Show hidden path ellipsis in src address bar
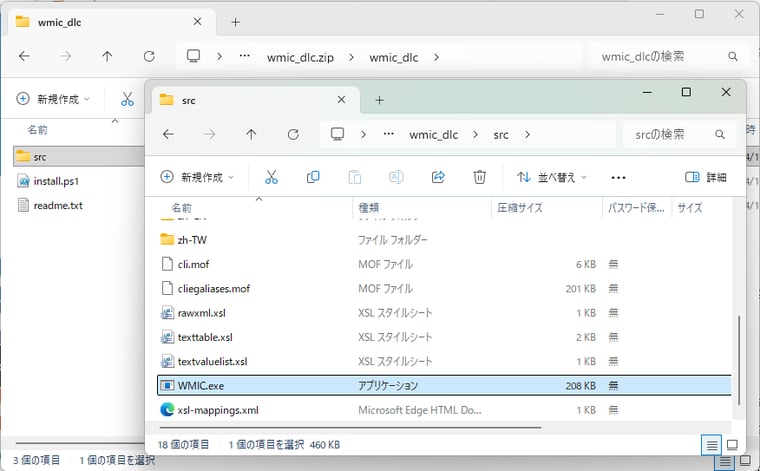Viewport: 760px width, 471px height. tap(388, 134)
